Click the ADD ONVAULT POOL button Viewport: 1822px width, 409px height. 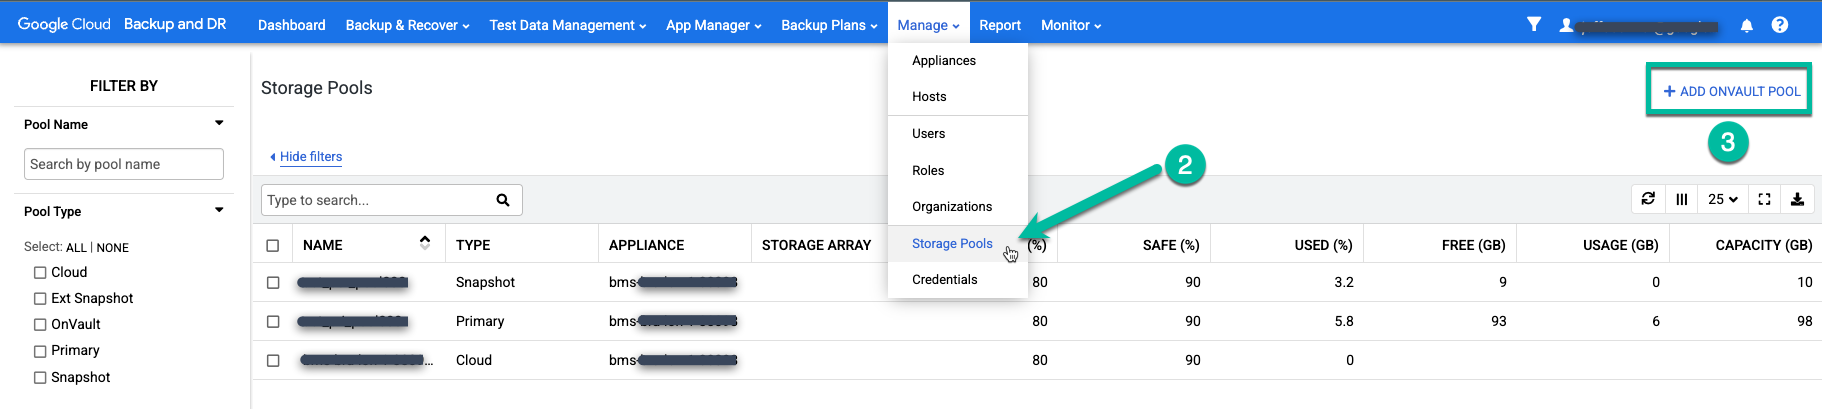(x=1730, y=91)
